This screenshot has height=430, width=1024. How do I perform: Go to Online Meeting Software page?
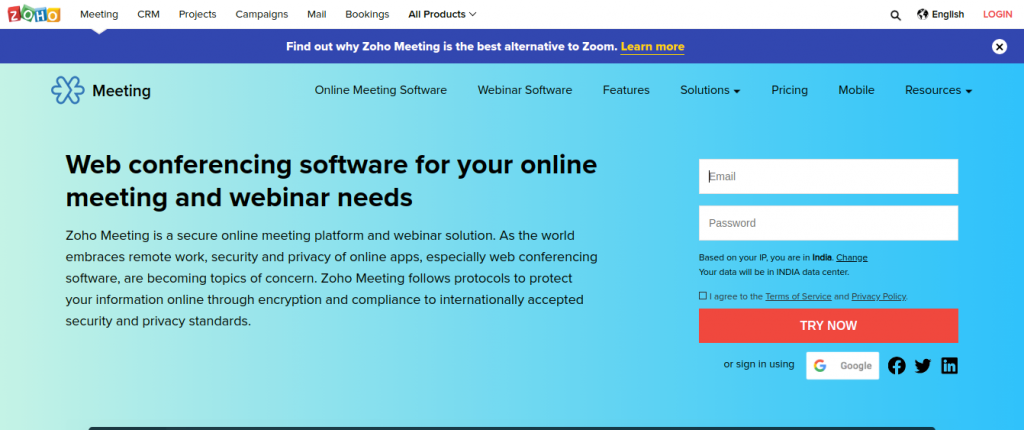tap(381, 90)
